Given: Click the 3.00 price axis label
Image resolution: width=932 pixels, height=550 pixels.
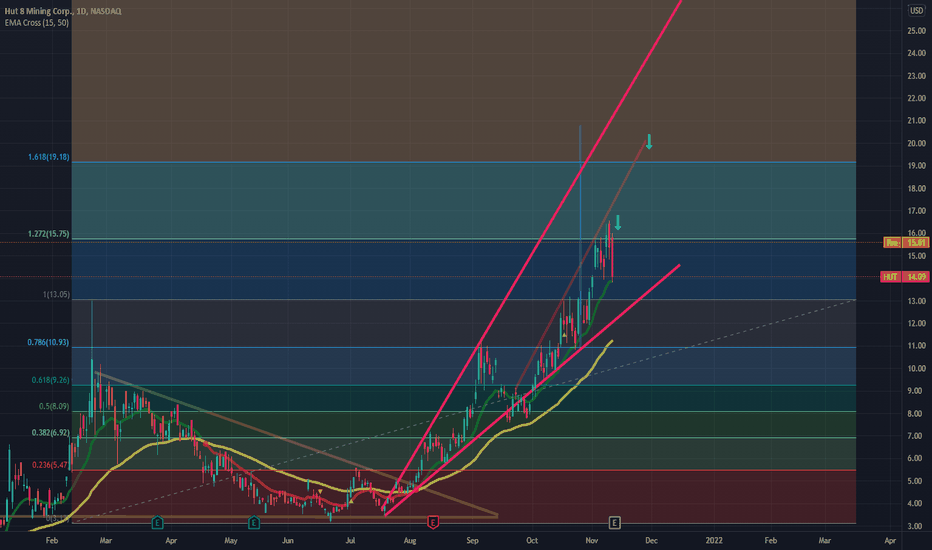Looking at the screenshot, I should (917, 526).
